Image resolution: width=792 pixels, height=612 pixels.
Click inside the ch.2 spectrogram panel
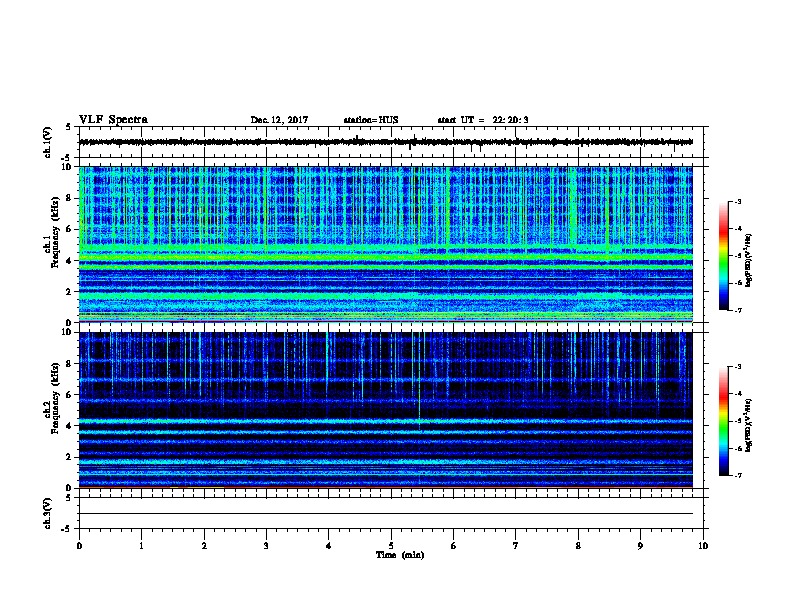(x=385, y=410)
